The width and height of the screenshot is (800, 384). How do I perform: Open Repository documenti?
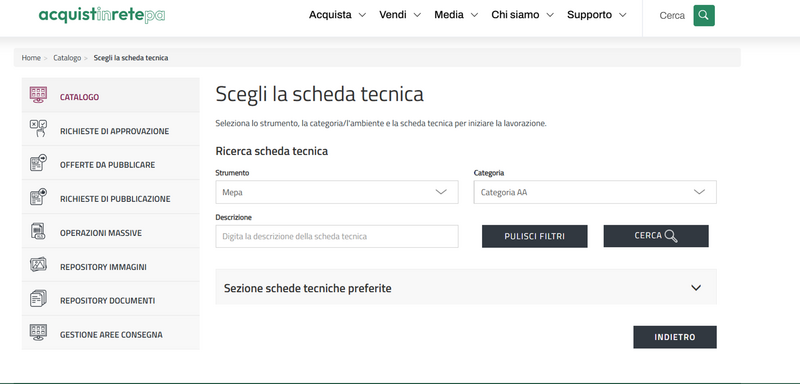[x=110, y=299]
